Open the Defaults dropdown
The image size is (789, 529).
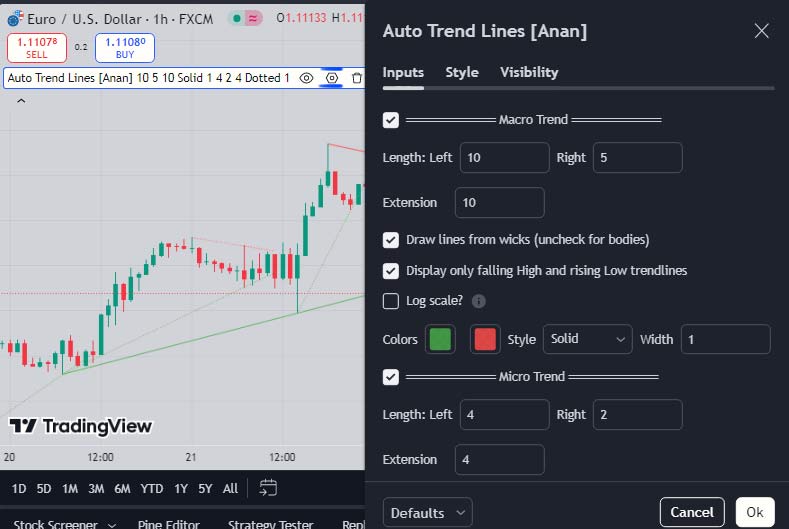click(428, 512)
